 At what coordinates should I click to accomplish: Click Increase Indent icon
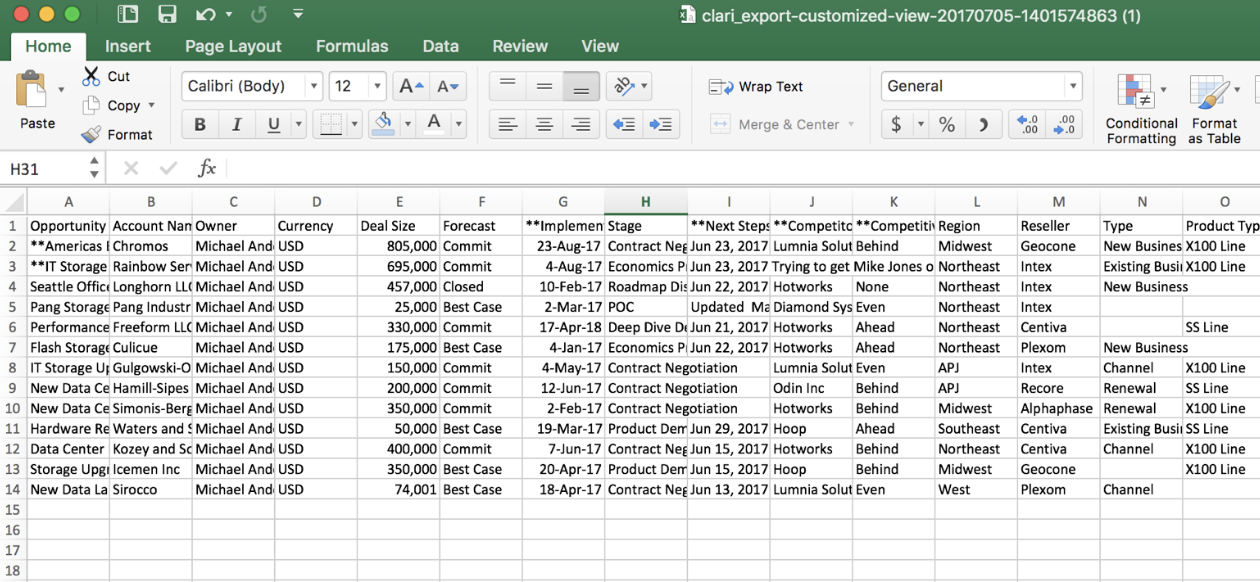[x=661, y=125]
